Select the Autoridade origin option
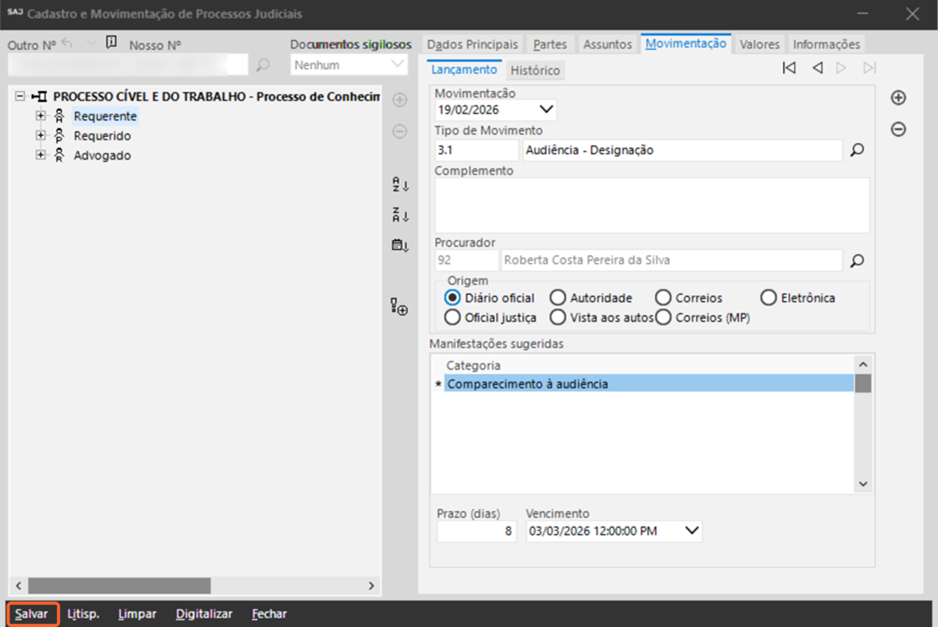Image resolution: width=938 pixels, height=627 pixels. [558, 298]
